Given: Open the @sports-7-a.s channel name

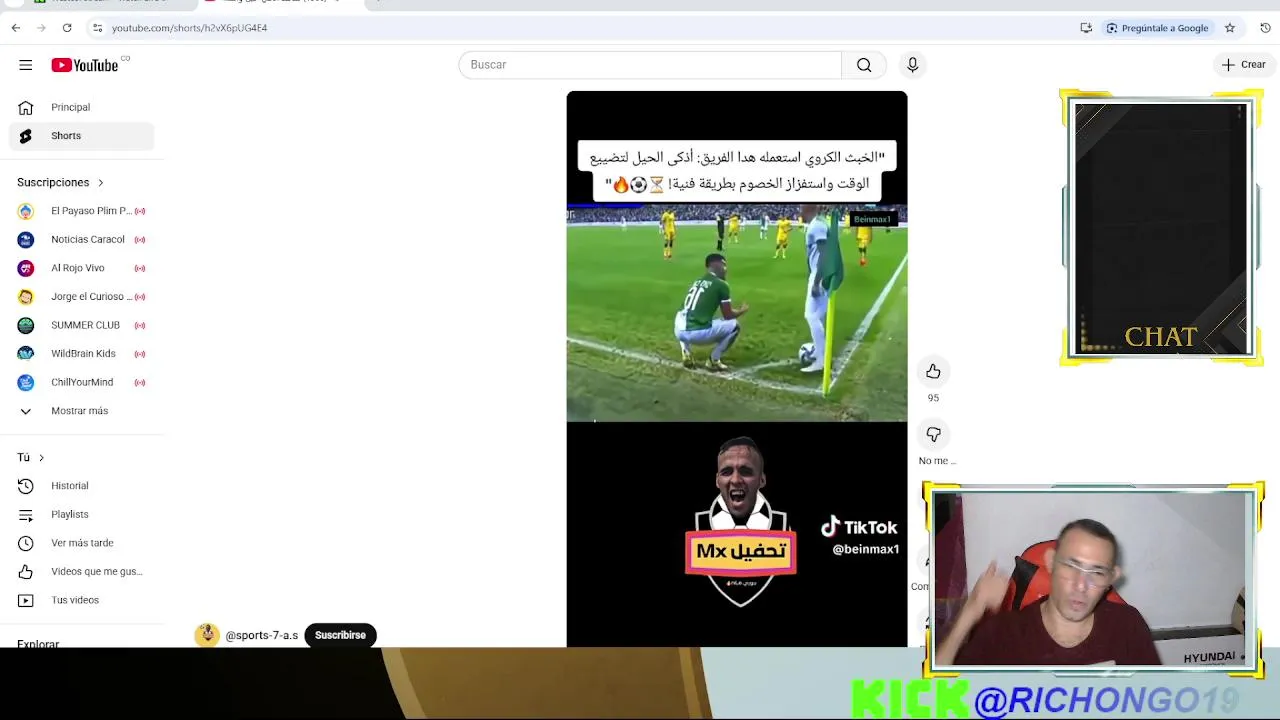Looking at the screenshot, I should (261, 636).
